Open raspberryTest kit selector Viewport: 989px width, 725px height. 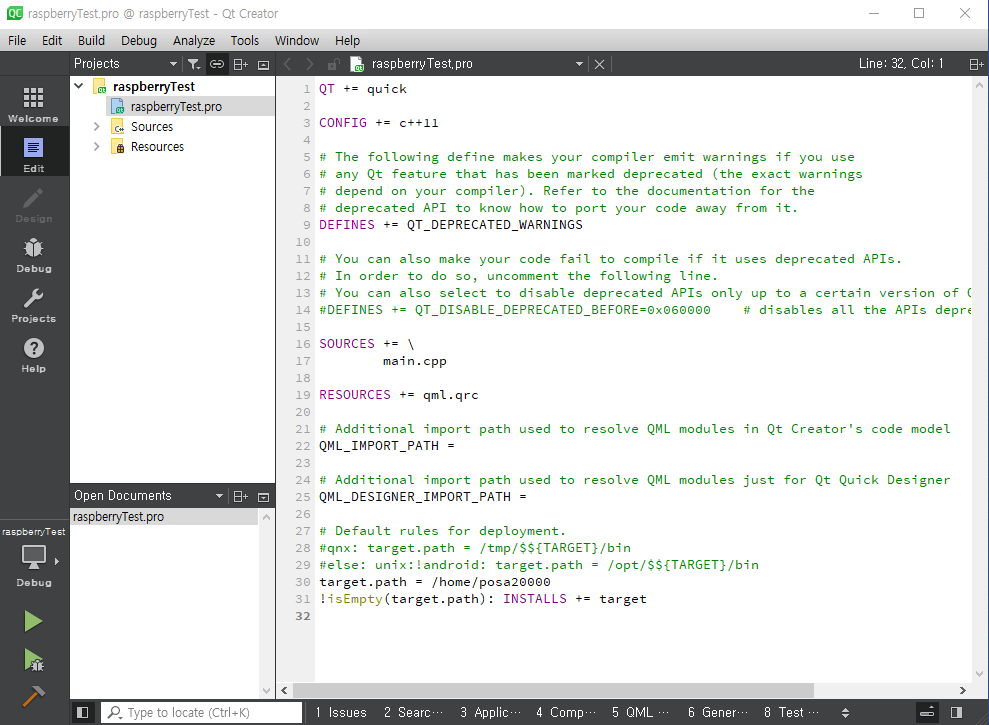(x=33, y=558)
